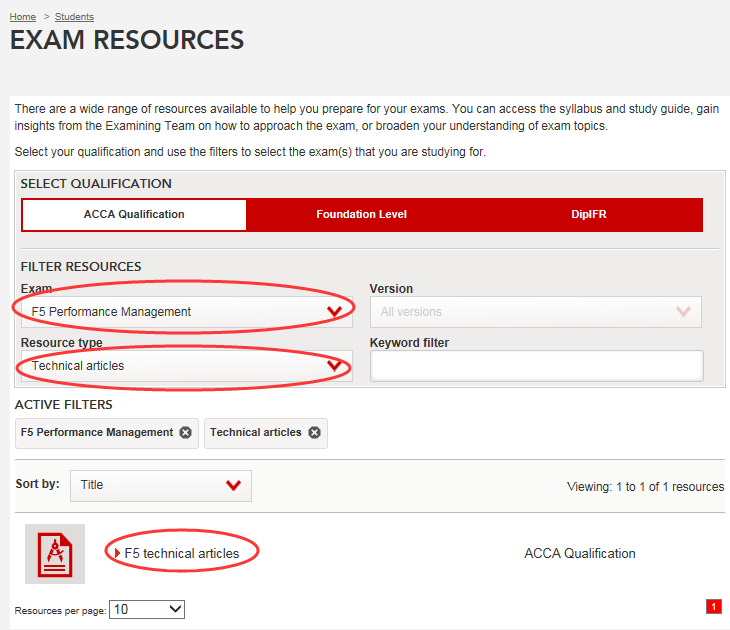This screenshot has width=730, height=630.
Task: Click the page 1 pagination button
Action: pos(713,606)
